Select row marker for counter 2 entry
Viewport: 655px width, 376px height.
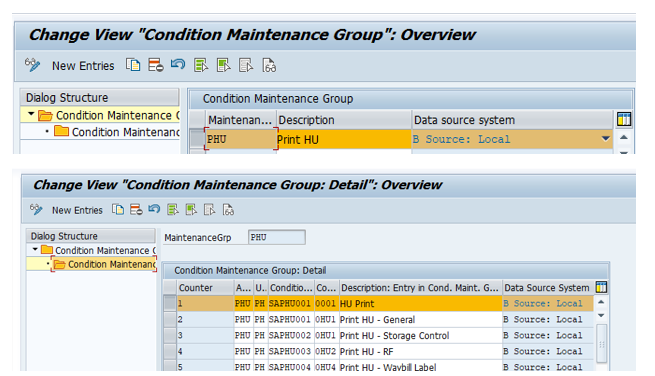[169, 320]
